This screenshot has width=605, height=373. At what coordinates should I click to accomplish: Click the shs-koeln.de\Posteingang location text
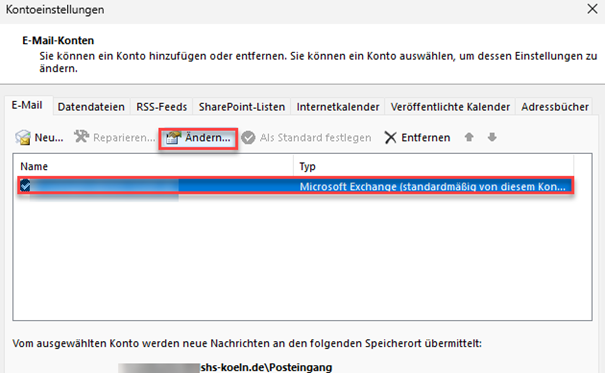pos(266,367)
